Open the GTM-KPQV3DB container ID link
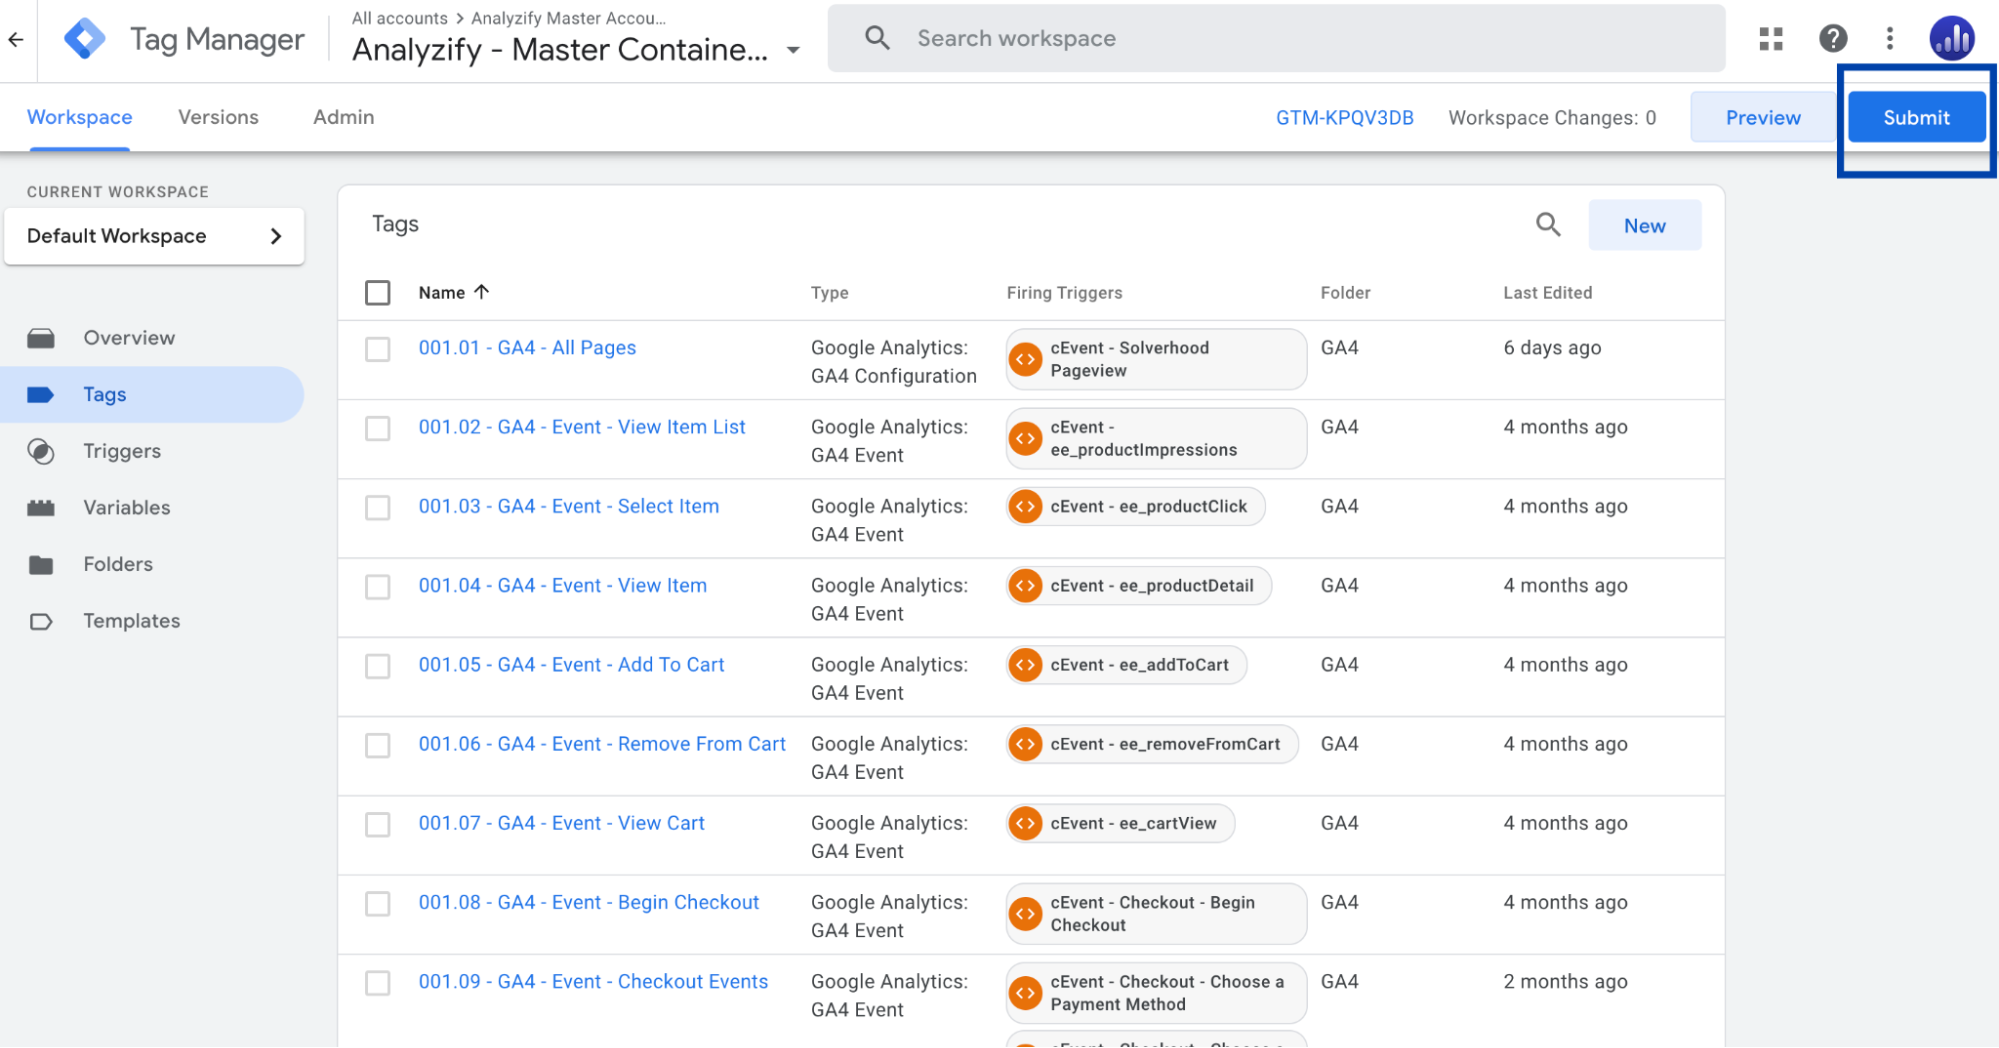The width and height of the screenshot is (1999, 1048). click(1344, 117)
